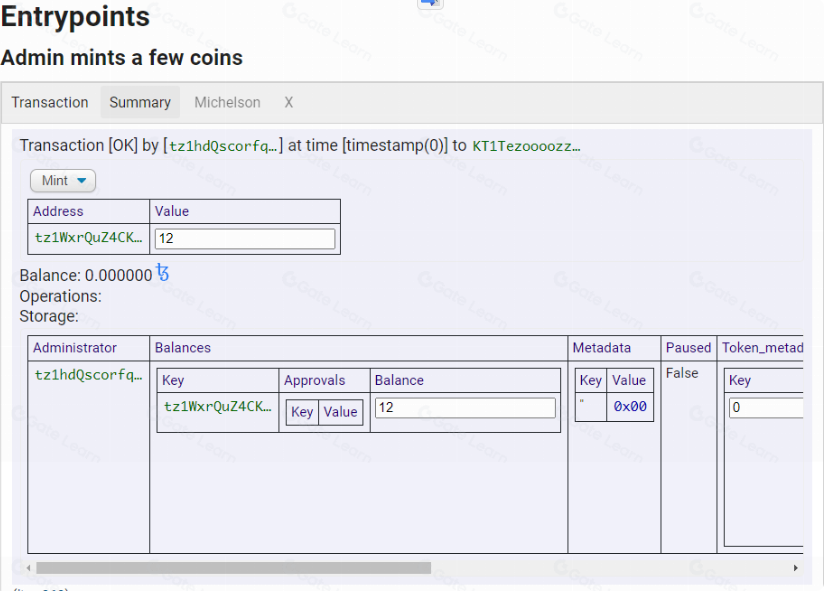Open the Mint entrypoint dropdown
The image size is (831, 598).
(x=63, y=181)
